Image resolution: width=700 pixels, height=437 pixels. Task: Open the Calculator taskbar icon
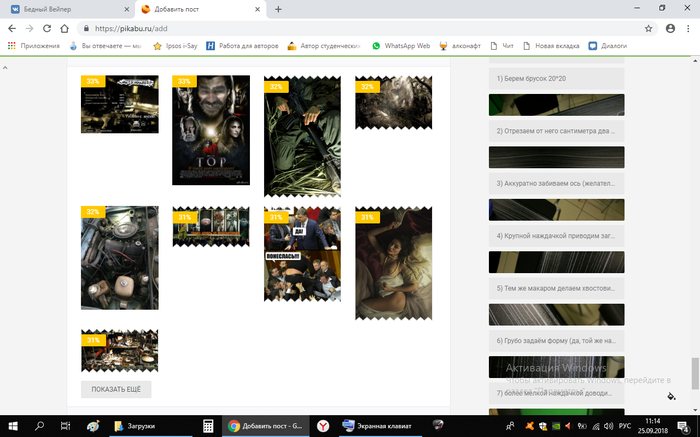(x=208, y=426)
